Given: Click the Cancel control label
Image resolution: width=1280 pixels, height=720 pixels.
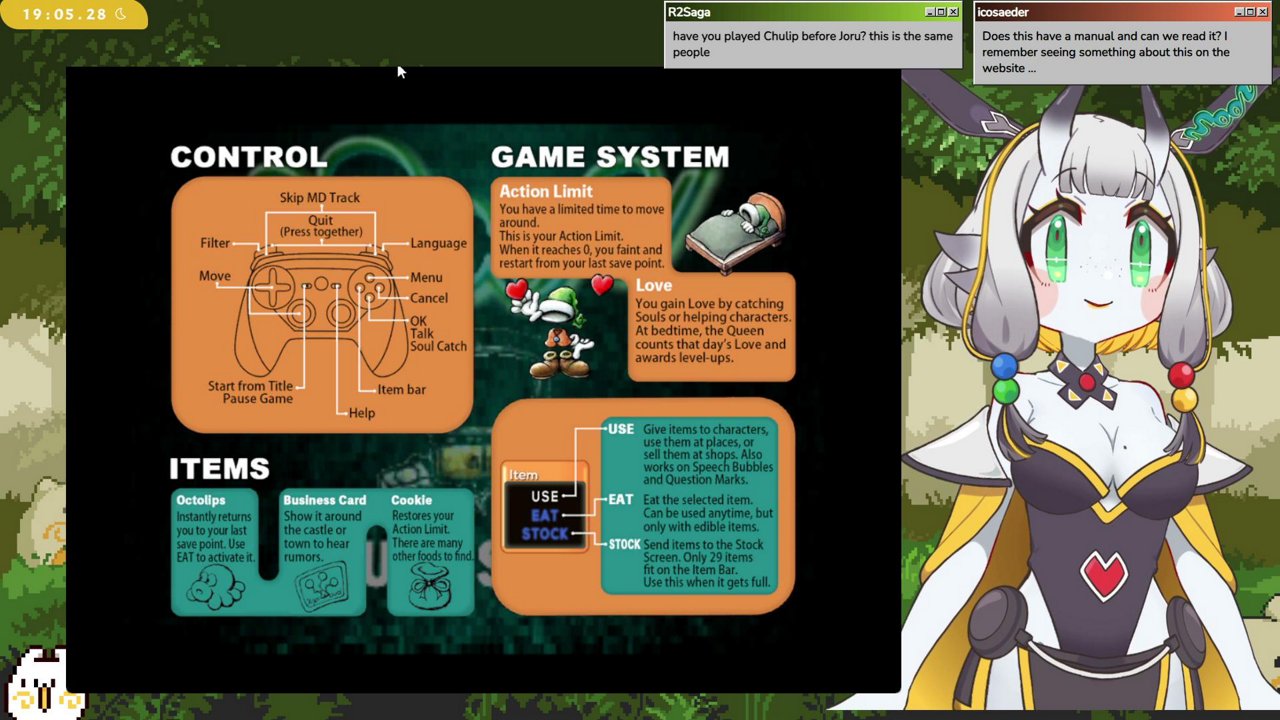Looking at the screenshot, I should (429, 298).
